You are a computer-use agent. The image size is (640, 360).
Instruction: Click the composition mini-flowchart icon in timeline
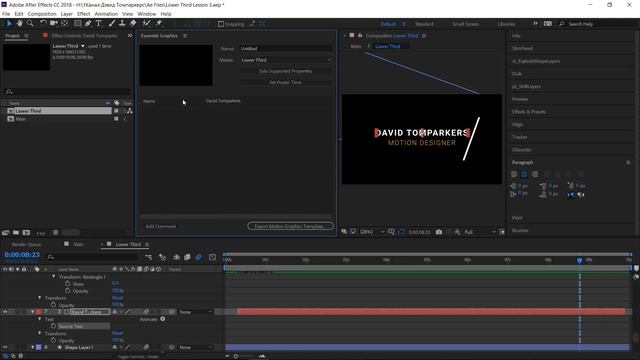pos(149,257)
